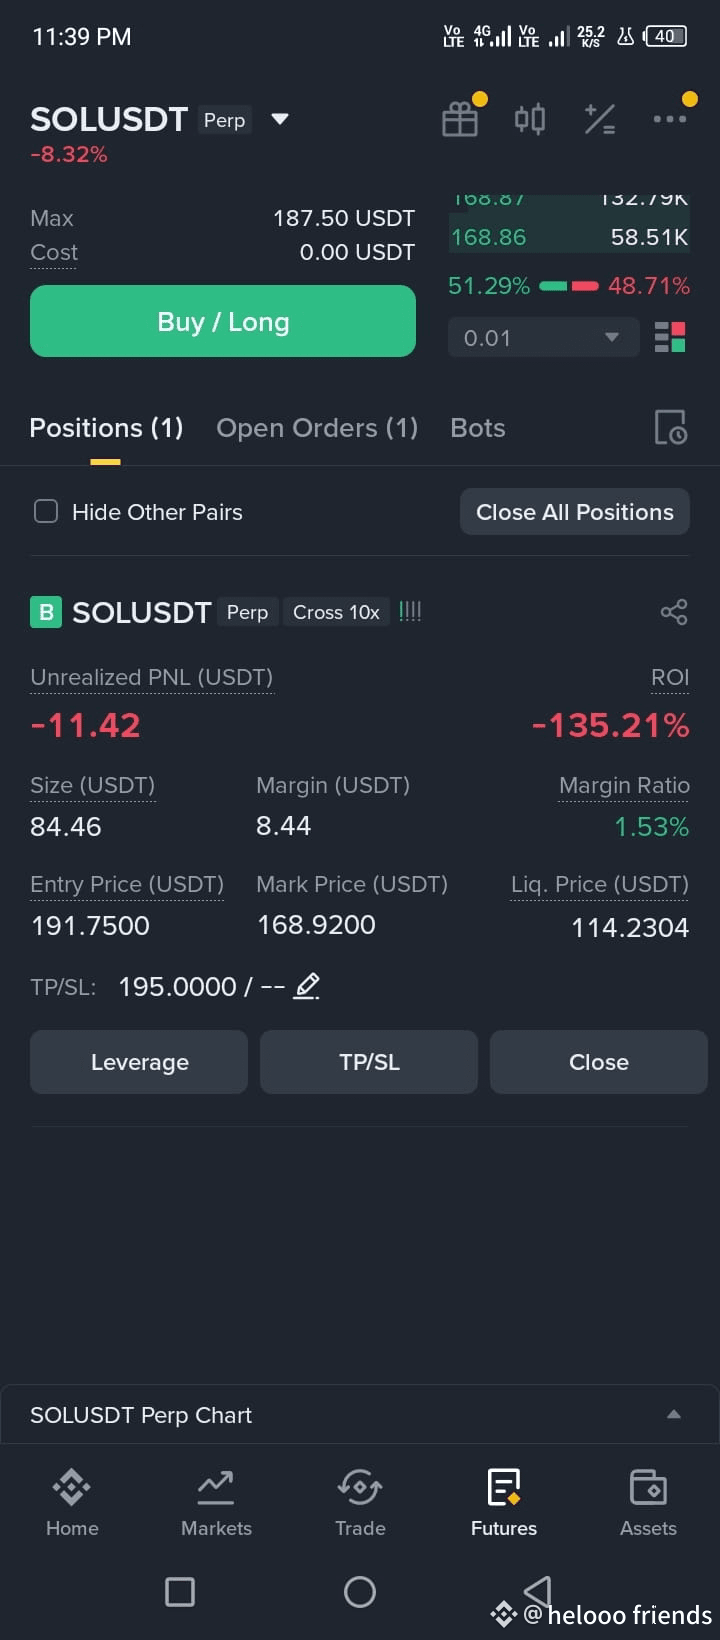Tap the 51.29% buy/sell ratio bar
This screenshot has width=720, height=1640.
[x=569, y=286]
